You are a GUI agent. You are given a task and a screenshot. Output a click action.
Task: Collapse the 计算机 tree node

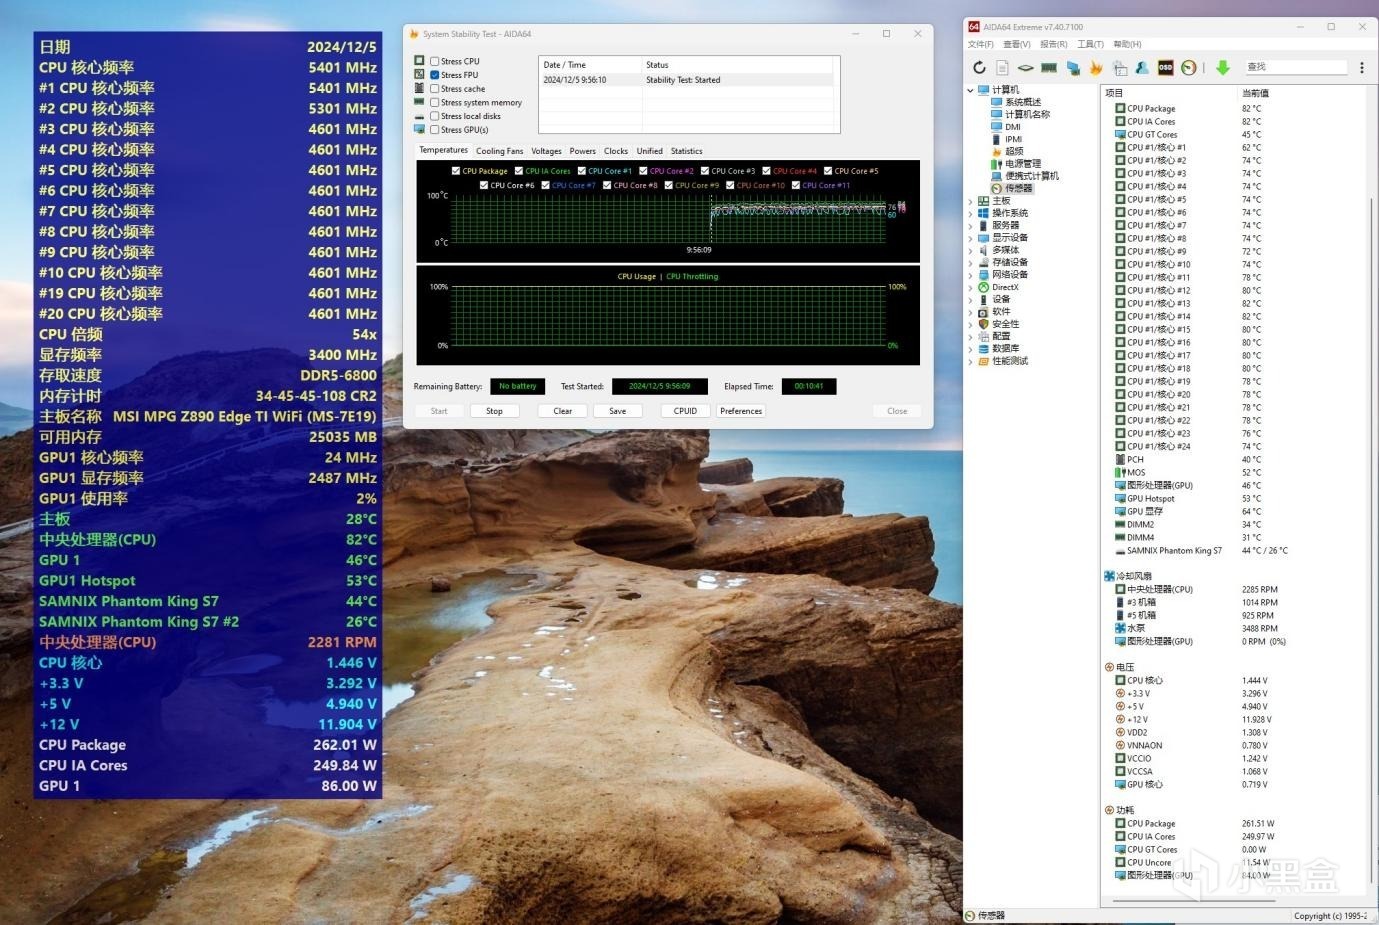click(970, 90)
